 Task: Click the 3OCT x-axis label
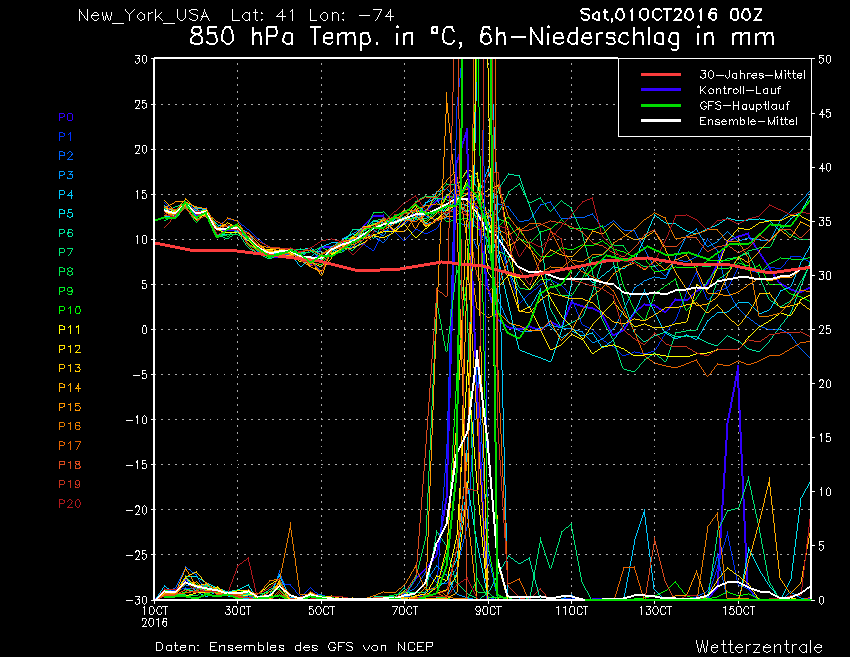(x=237, y=611)
